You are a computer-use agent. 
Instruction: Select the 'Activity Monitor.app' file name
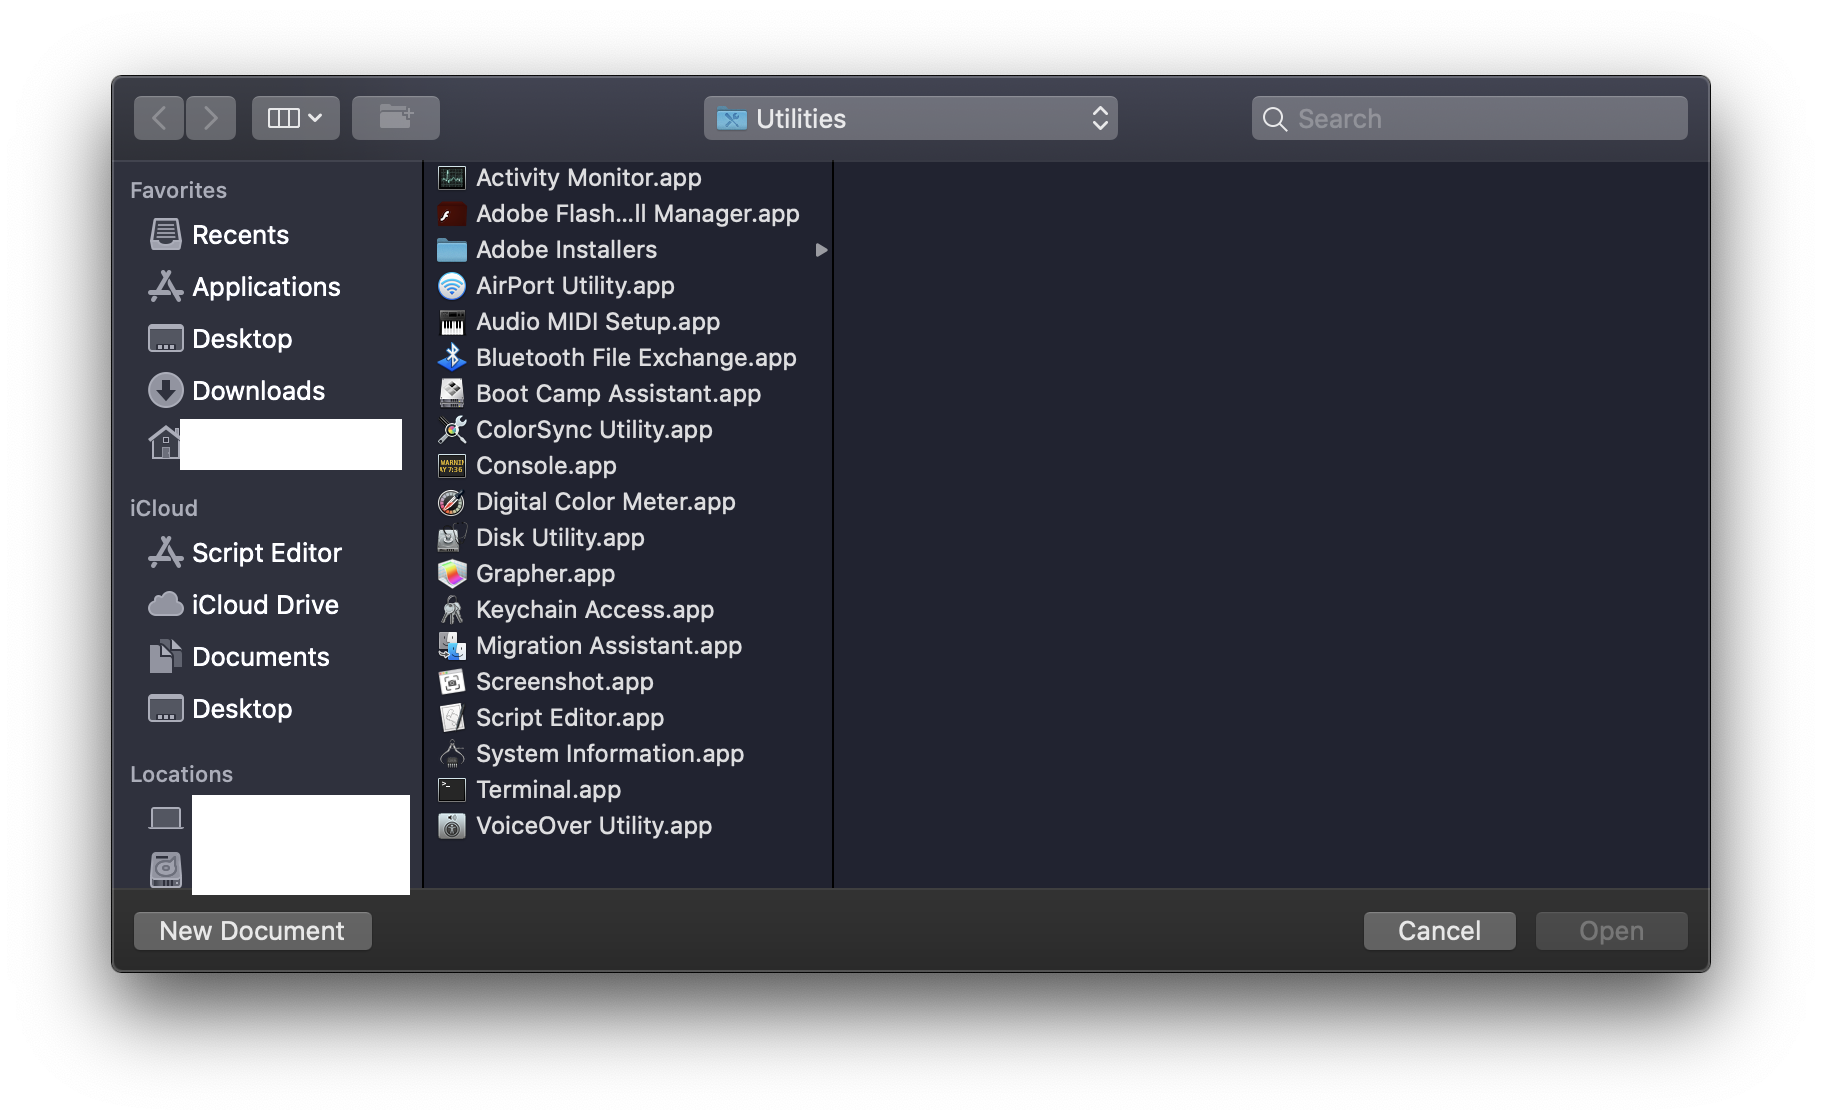point(589,178)
